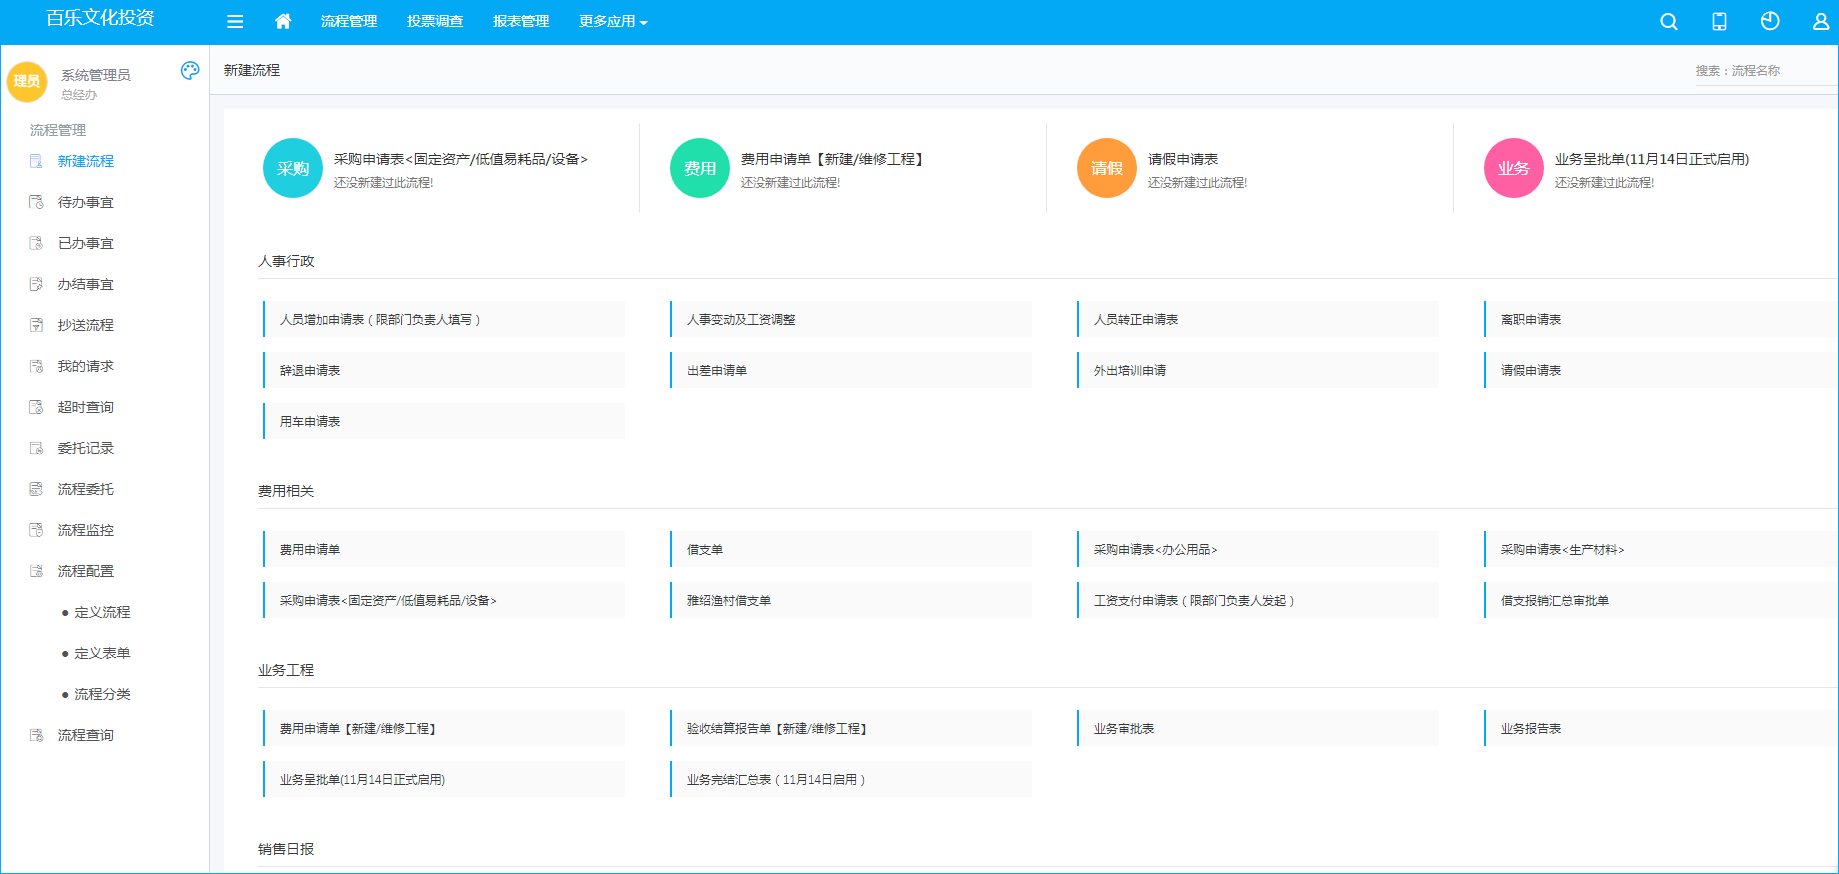Open 外出培训申请 workflow

pyautogui.click(x=1258, y=370)
